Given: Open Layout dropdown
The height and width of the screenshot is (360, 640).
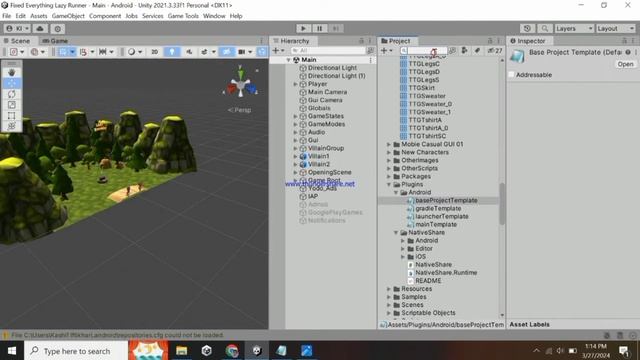Looking at the screenshot, I should point(616,29).
